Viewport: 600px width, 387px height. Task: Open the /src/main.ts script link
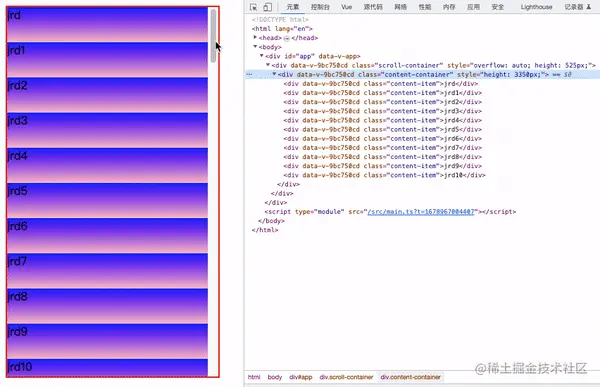pos(421,212)
